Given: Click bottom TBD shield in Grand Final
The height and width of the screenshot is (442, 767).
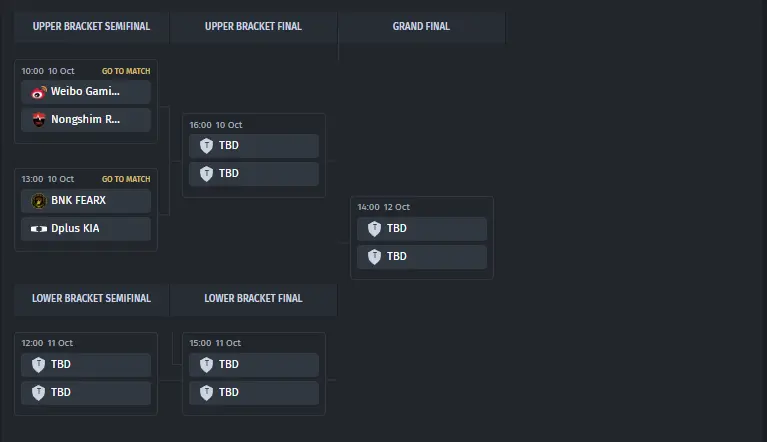Looking at the screenshot, I should pyautogui.click(x=375, y=257).
